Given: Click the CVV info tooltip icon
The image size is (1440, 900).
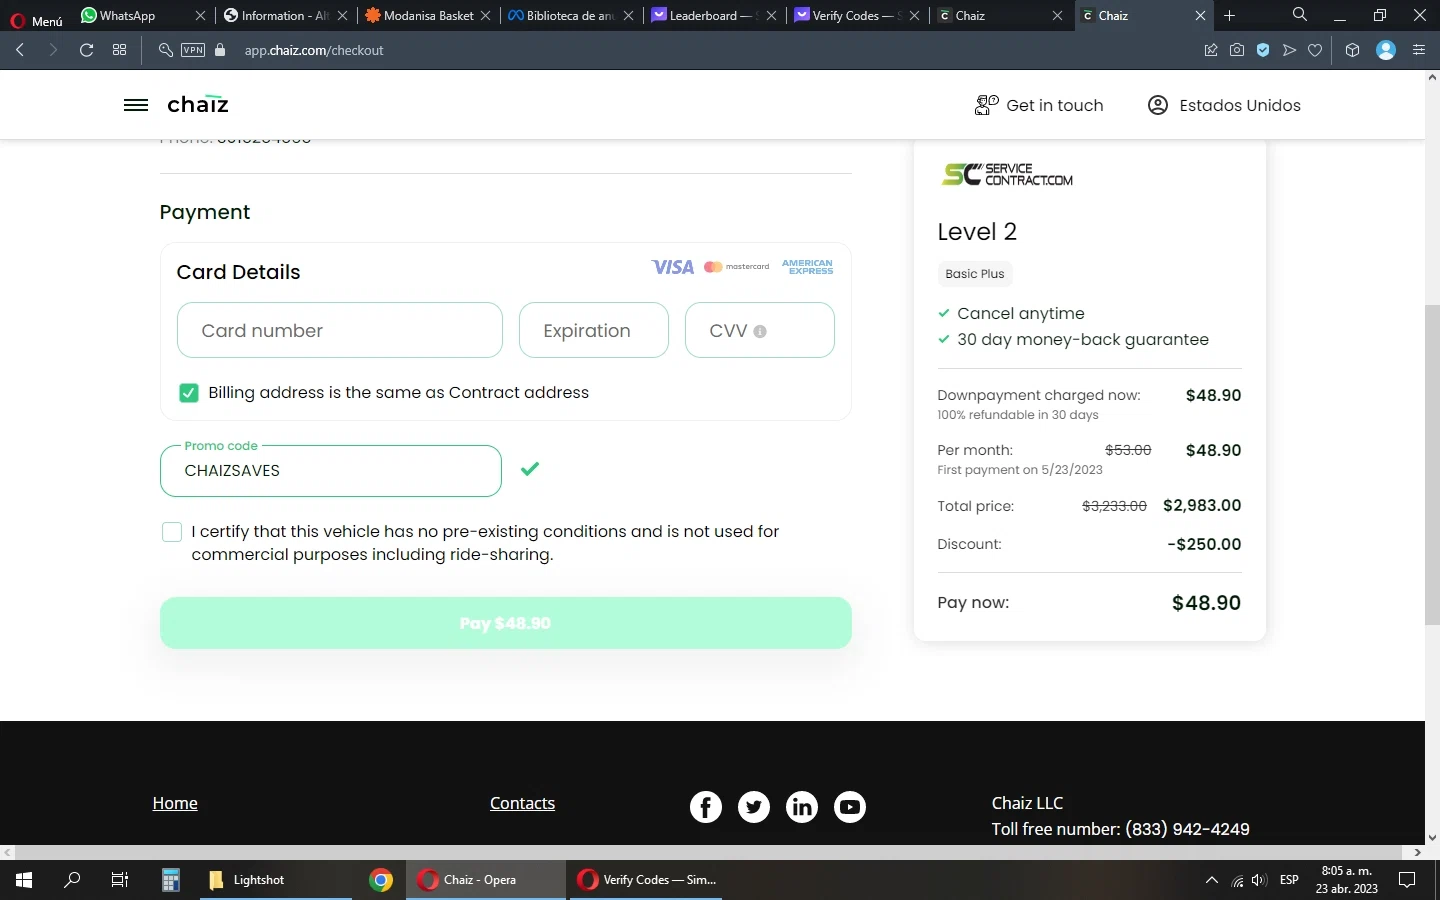Looking at the screenshot, I should coord(760,331).
